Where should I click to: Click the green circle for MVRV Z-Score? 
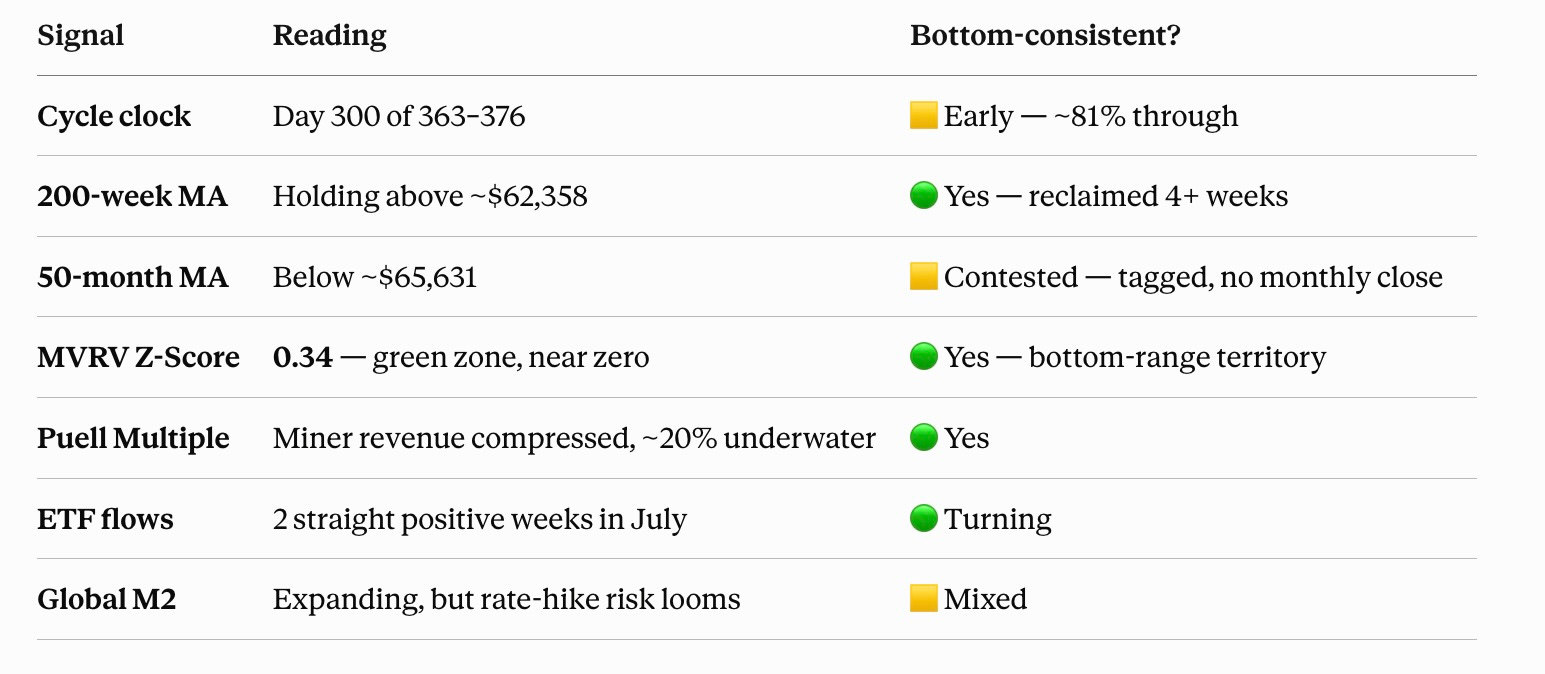tap(923, 357)
